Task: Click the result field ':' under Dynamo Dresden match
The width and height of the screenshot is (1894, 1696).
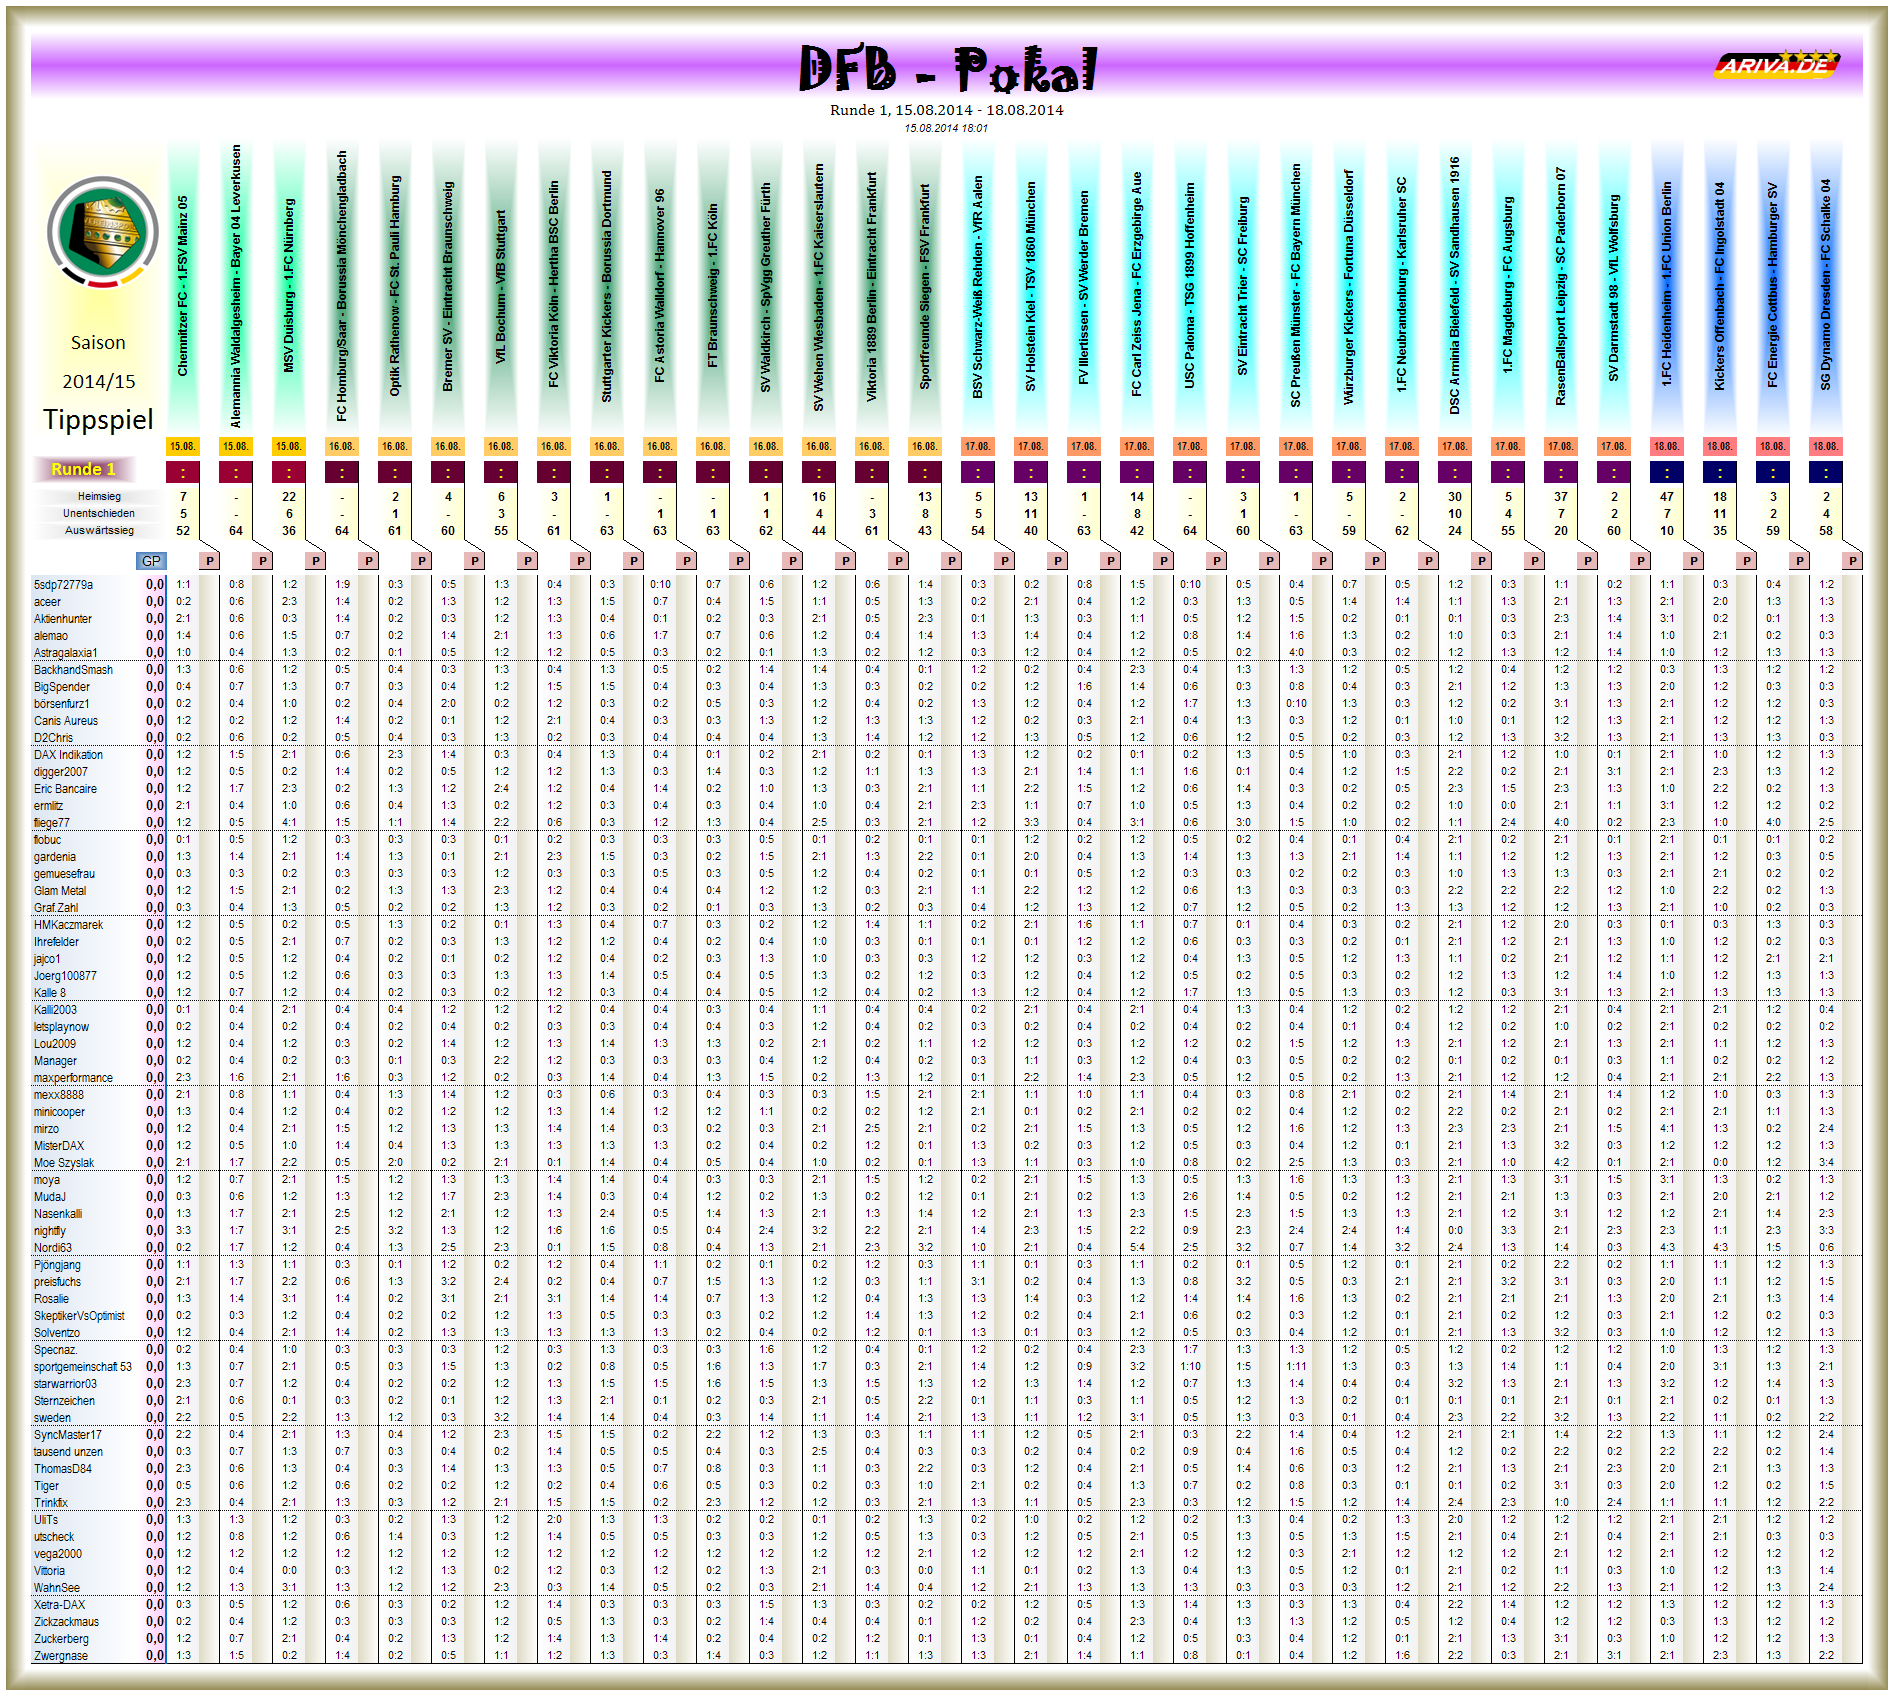Action: coord(1826,471)
